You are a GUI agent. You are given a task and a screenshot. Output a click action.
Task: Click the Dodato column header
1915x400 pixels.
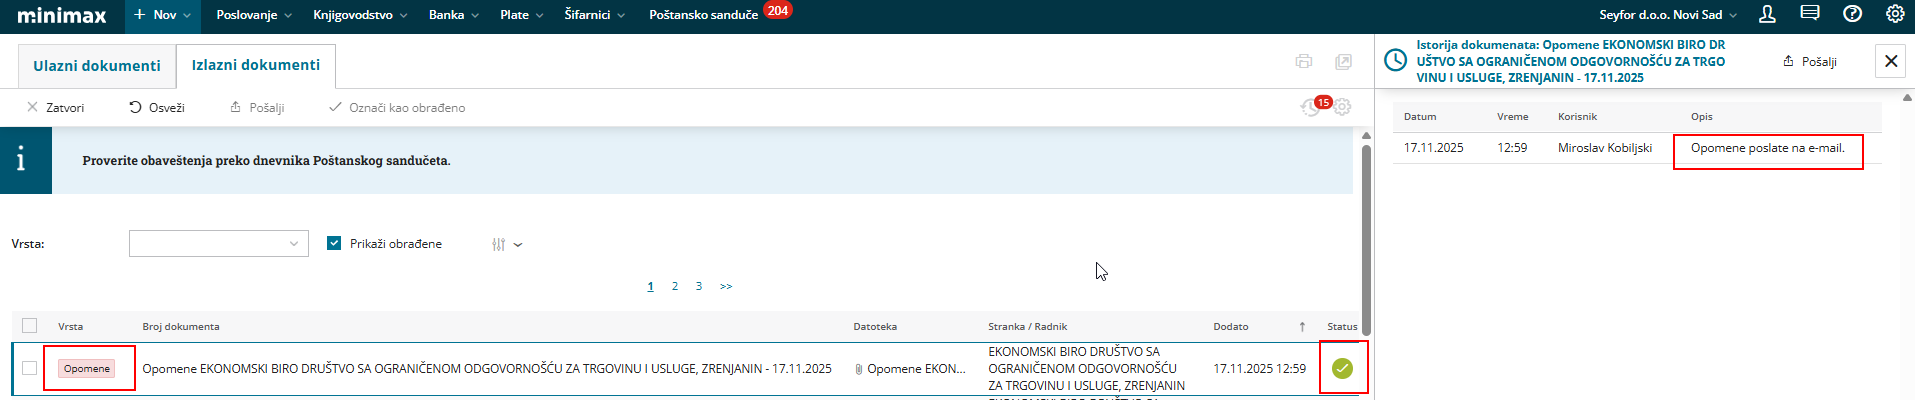1231,327
